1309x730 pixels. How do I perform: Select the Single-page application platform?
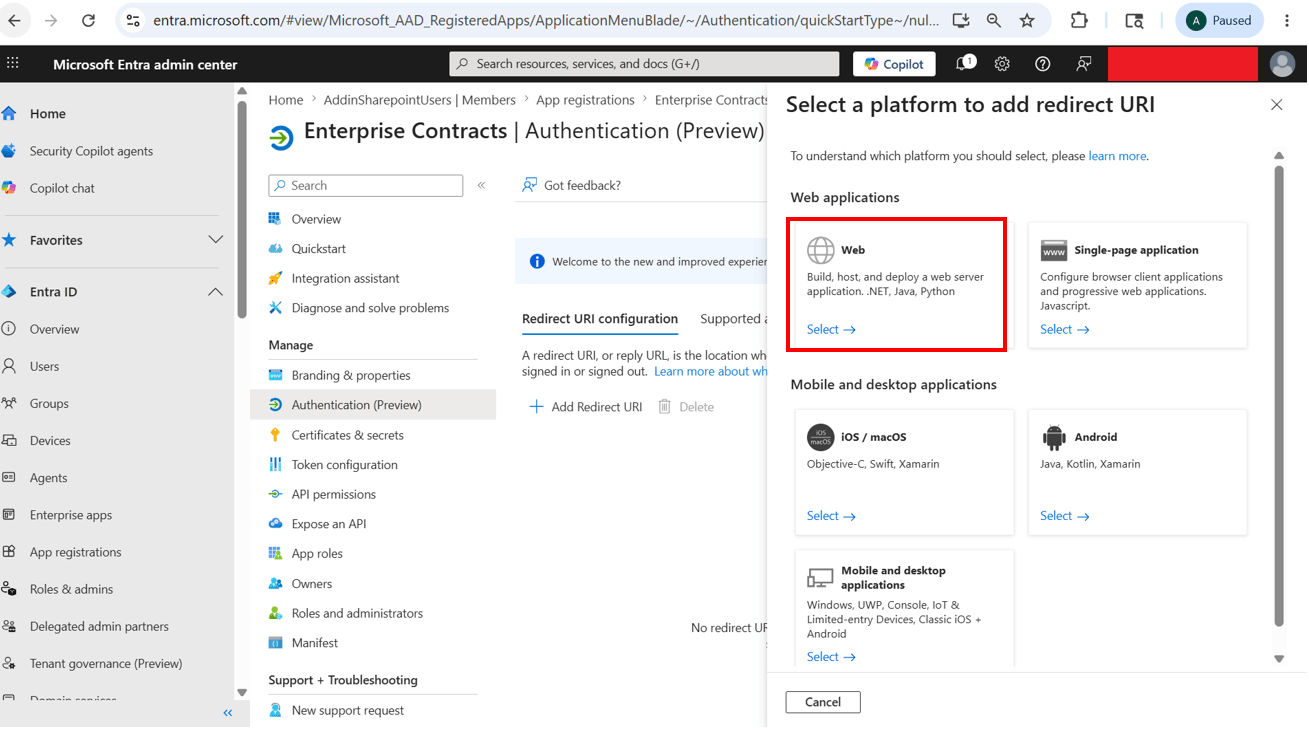tap(1138, 285)
